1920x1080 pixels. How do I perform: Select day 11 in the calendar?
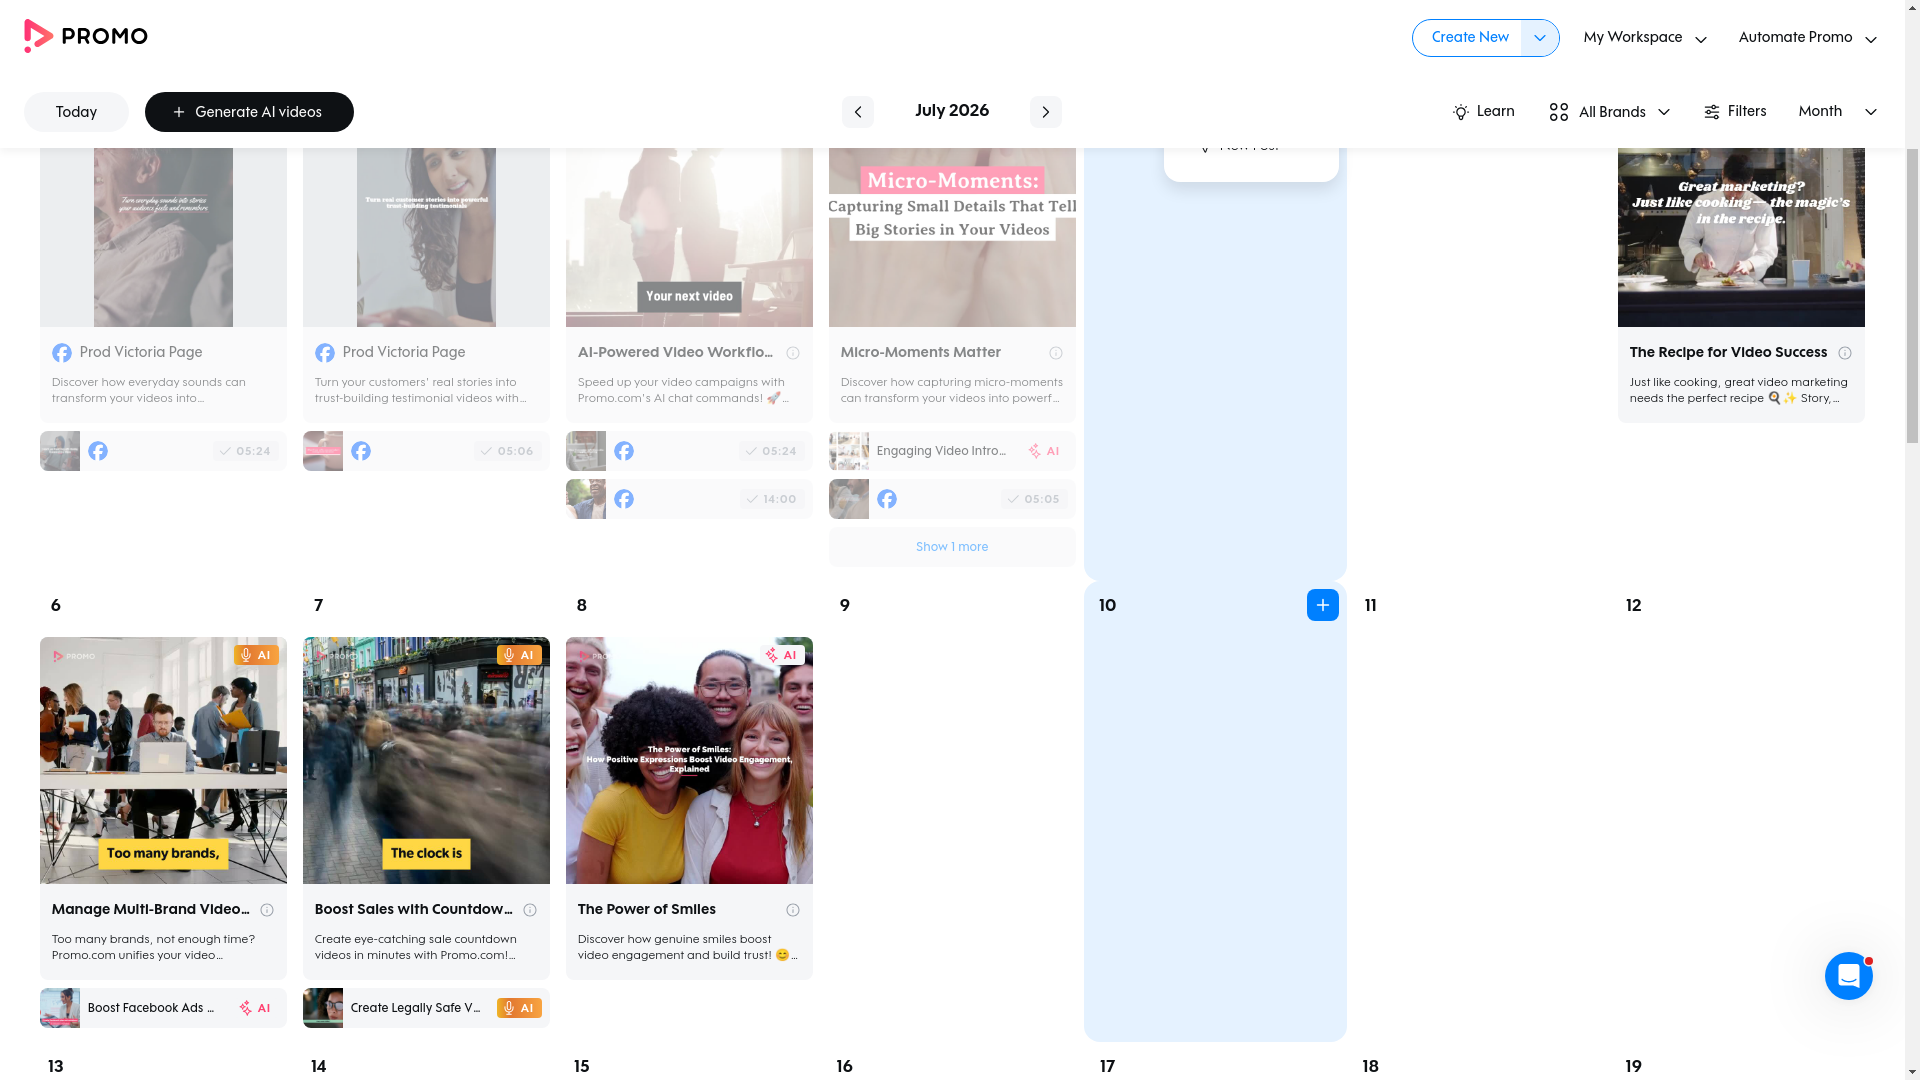1370,606
